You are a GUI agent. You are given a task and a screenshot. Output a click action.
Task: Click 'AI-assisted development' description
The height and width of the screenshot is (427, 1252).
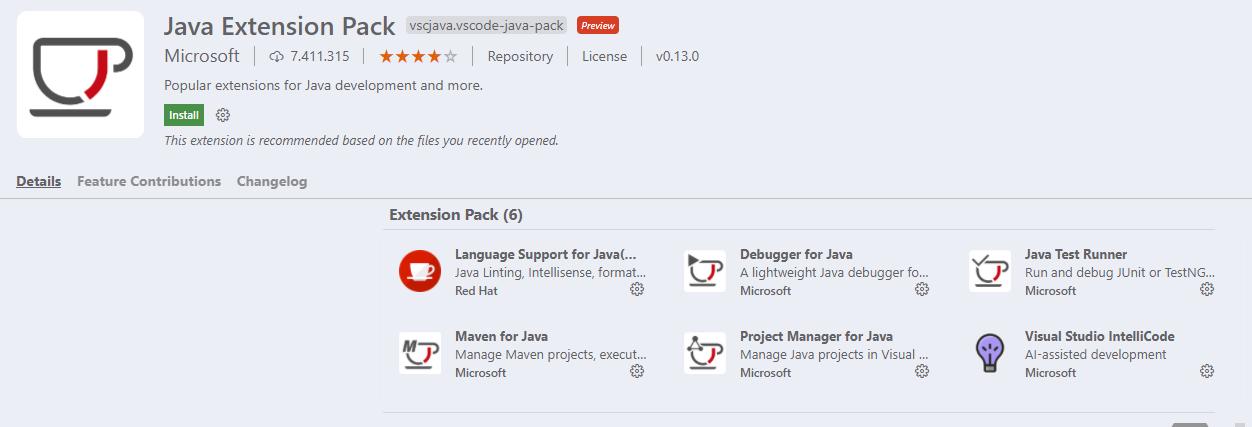pyautogui.click(x=1095, y=354)
